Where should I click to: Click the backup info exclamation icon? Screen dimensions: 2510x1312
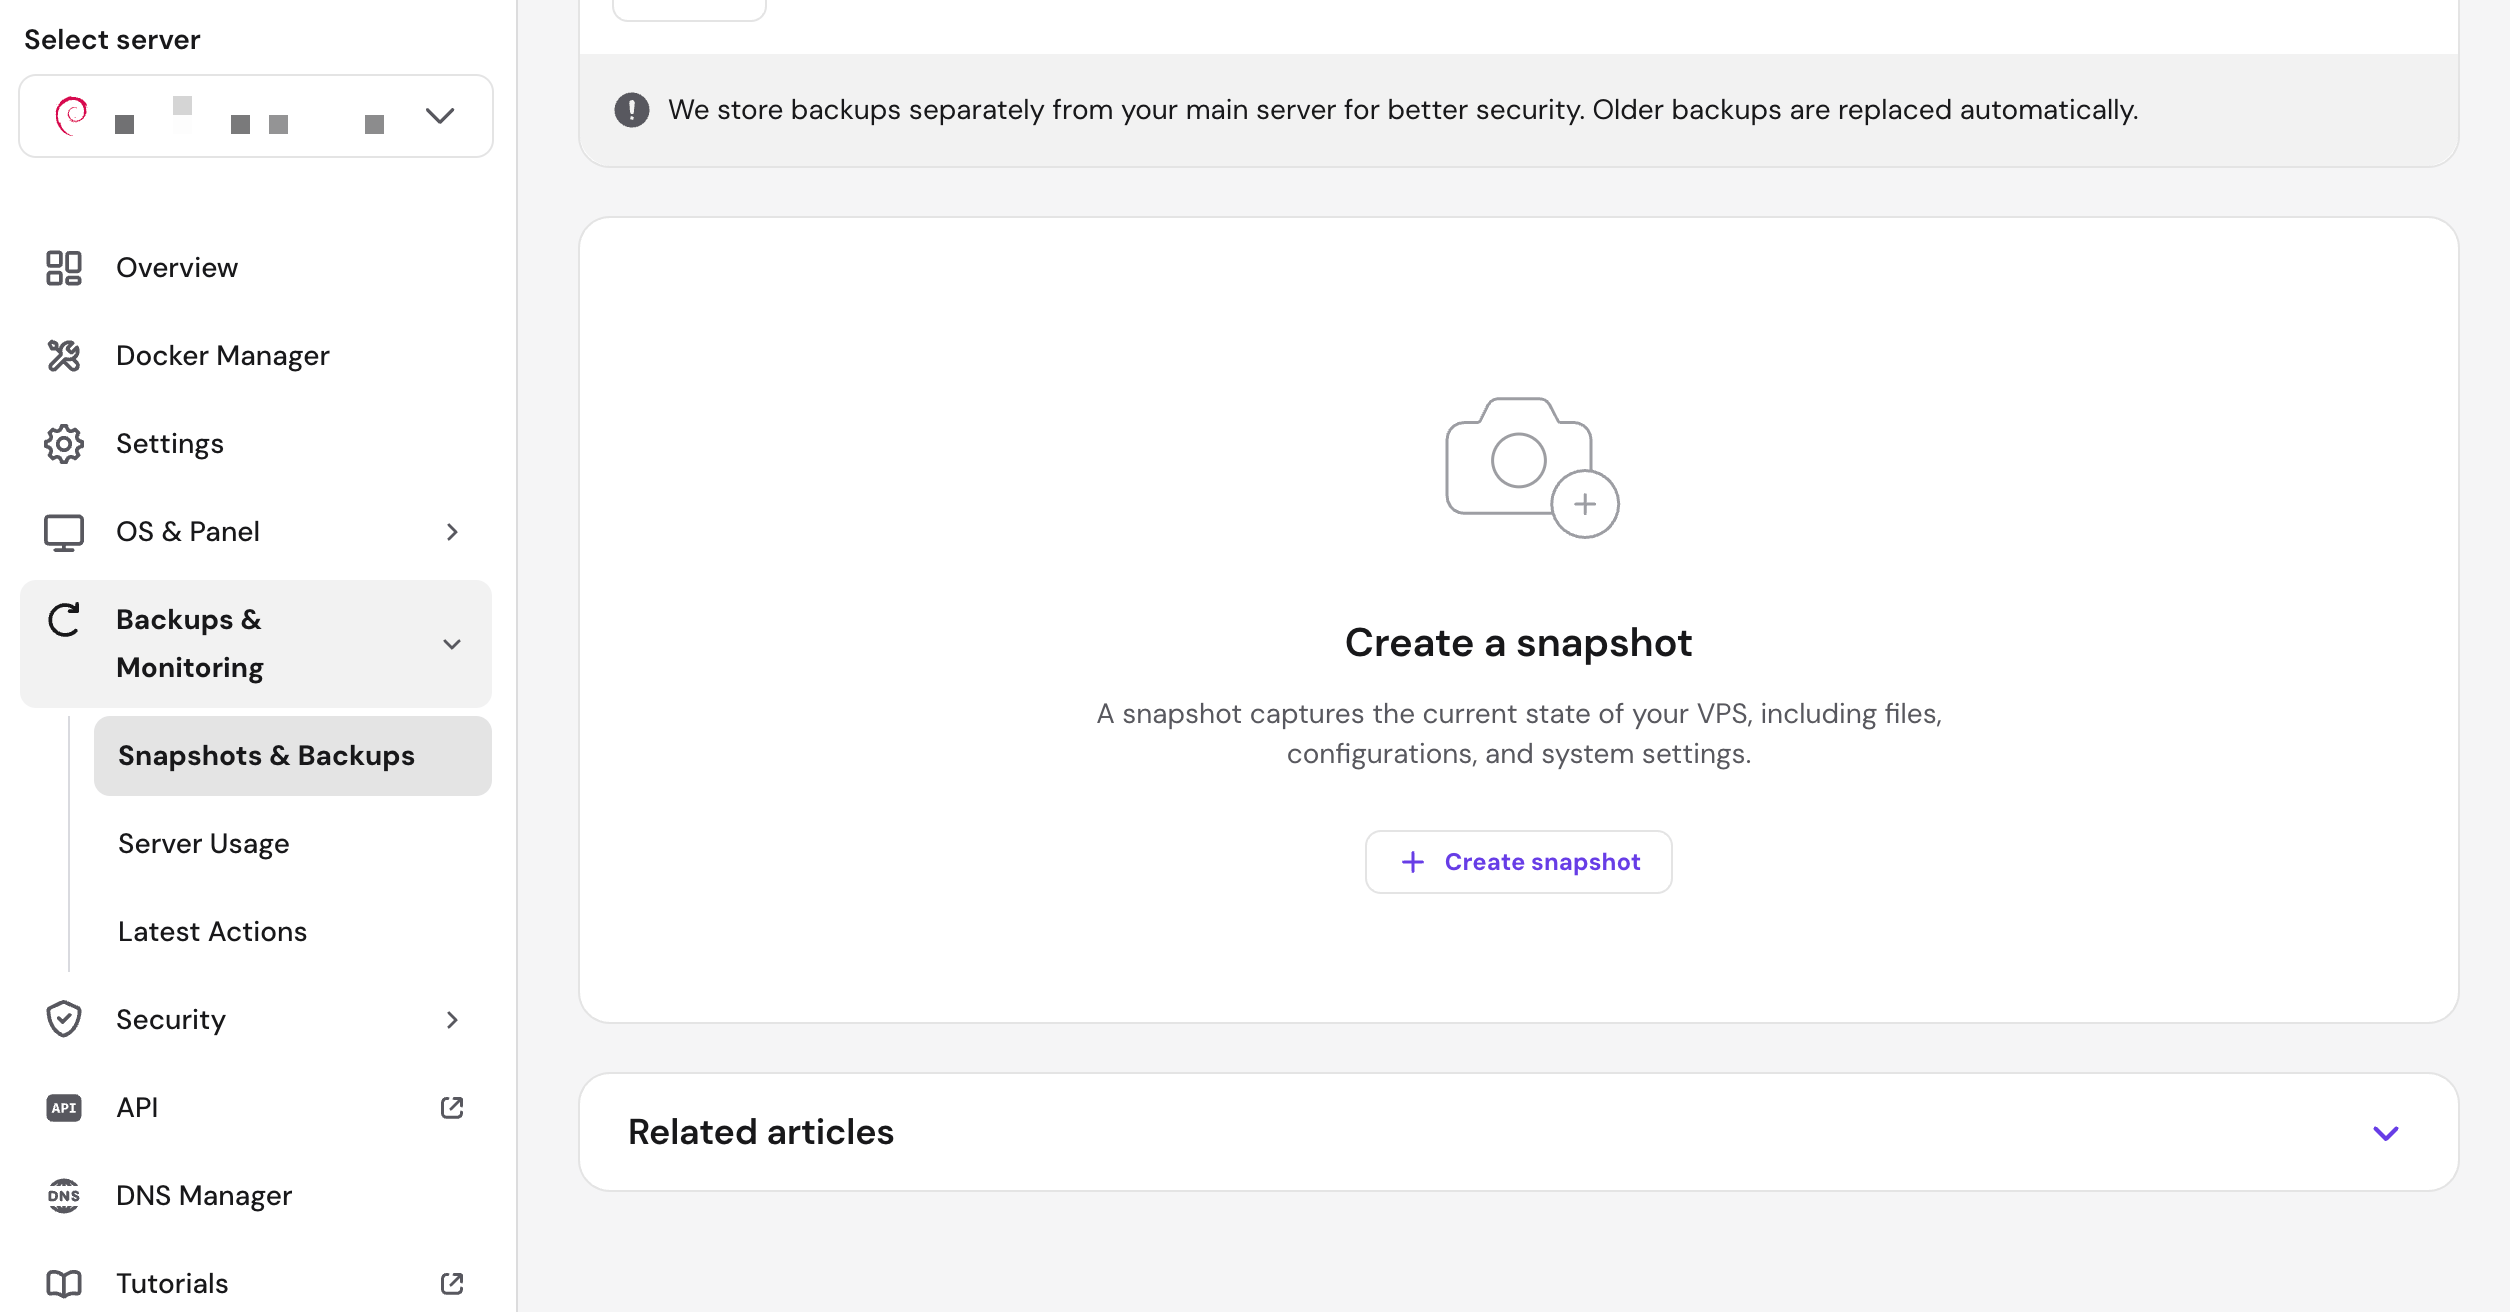click(631, 110)
